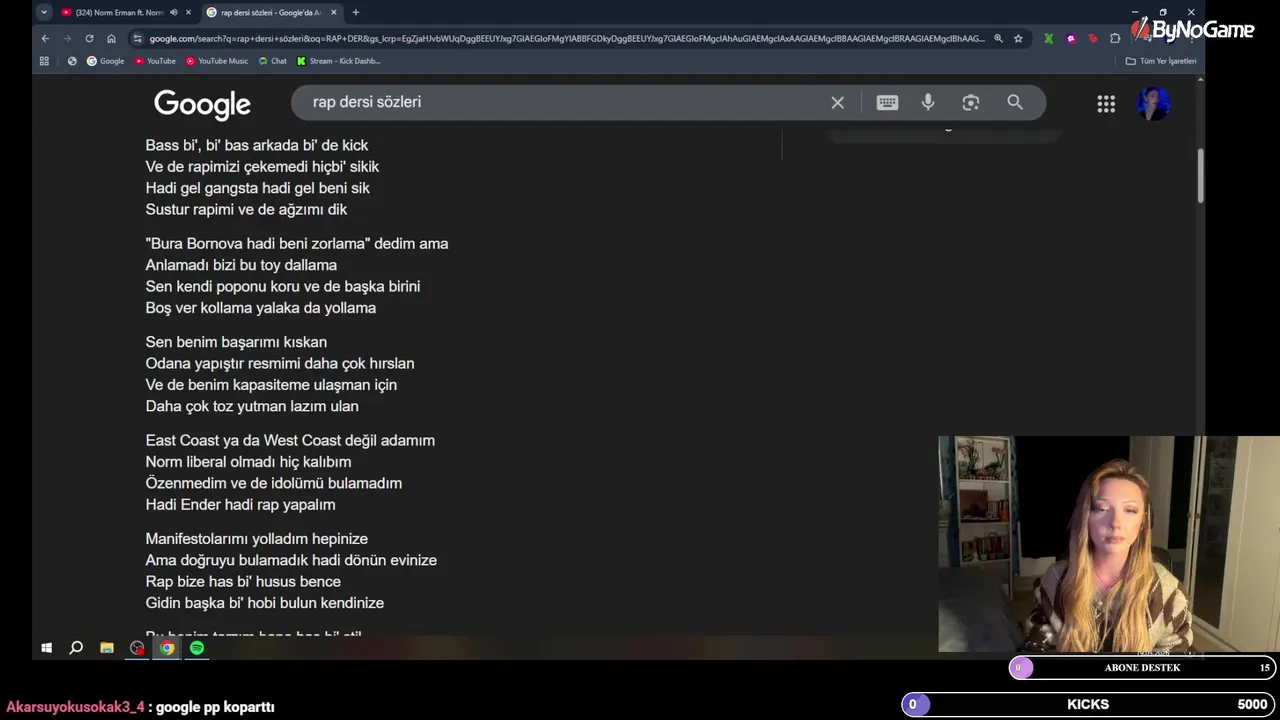Open the browser home page
The height and width of the screenshot is (720, 1280).
tap(111, 38)
